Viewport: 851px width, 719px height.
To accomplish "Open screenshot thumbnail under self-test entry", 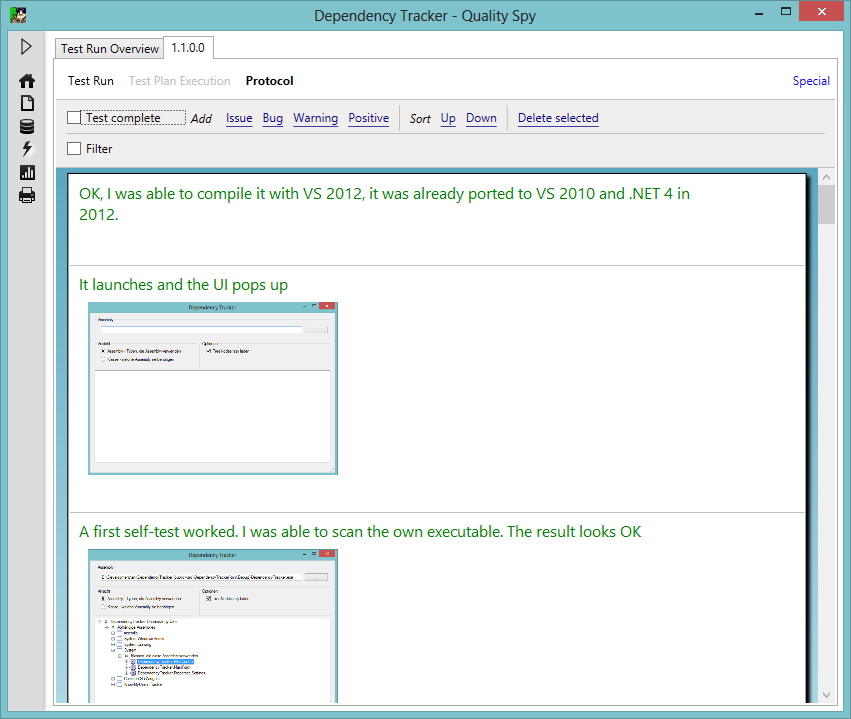I will pyautogui.click(x=213, y=626).
